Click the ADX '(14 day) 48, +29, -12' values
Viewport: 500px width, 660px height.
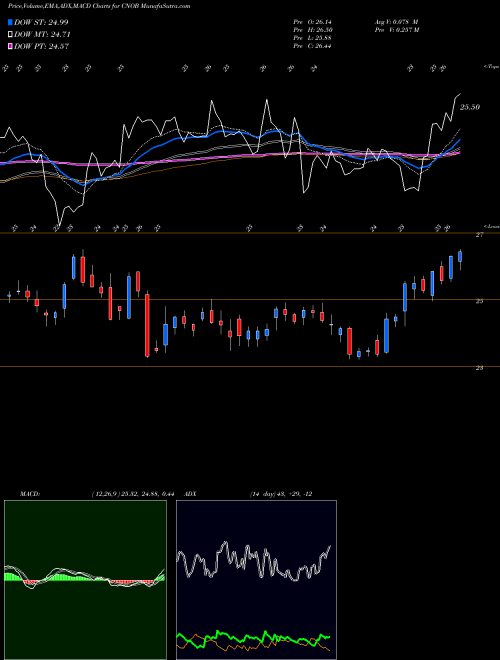coord(281,494)
